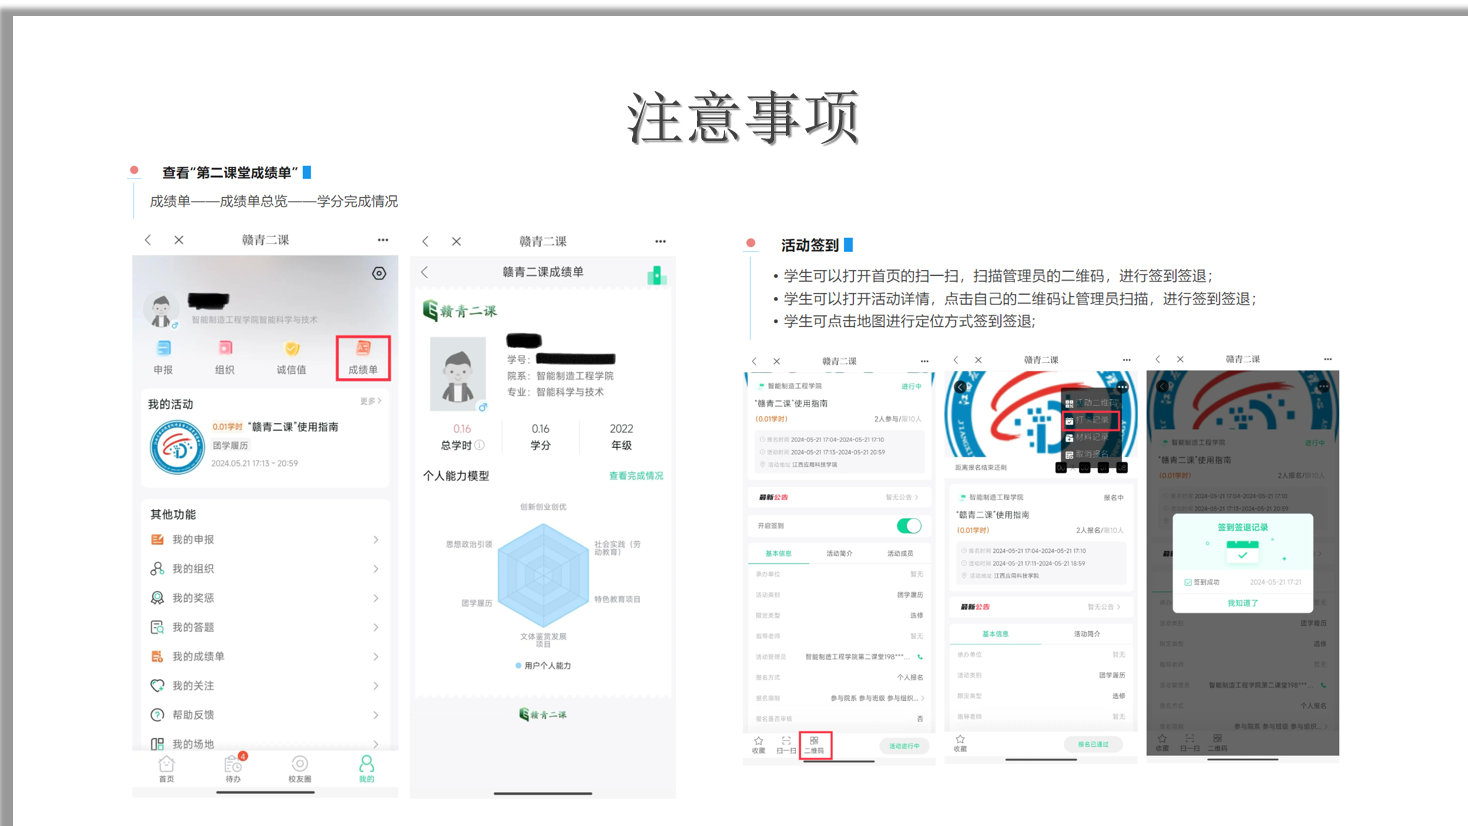The height and width of the screenshot is (826, 1468).
Task: Expand the 我的关注 row chevron
Action: (376, 685)
